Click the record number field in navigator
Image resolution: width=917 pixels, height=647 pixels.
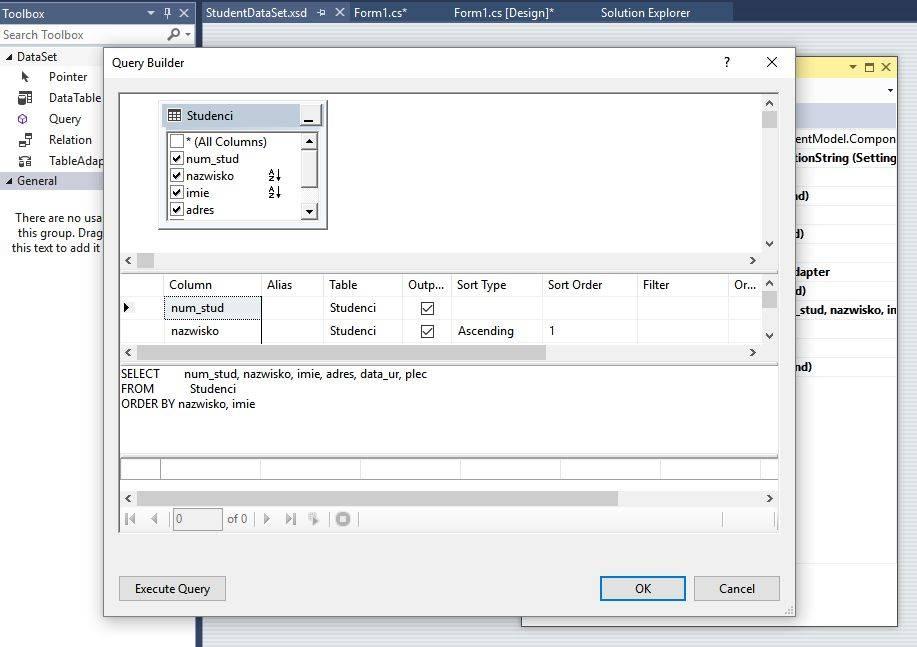[x=198, y=519]
